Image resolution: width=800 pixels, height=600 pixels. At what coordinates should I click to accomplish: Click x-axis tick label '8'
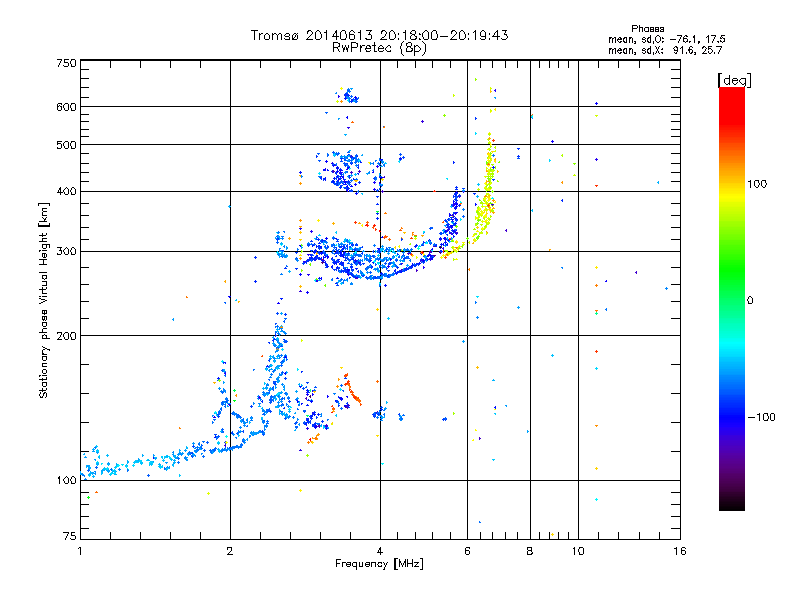pos(530,551)
